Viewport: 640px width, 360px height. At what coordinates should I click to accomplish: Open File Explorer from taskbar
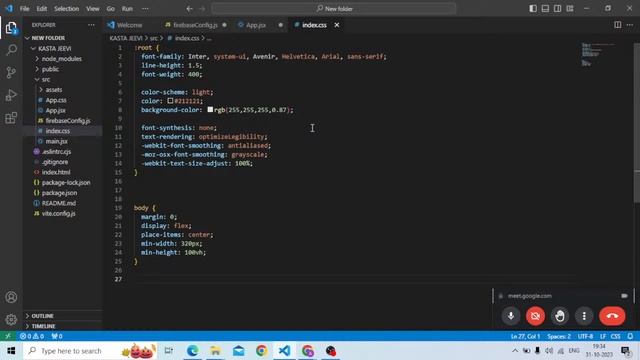(x=216, y=351)
